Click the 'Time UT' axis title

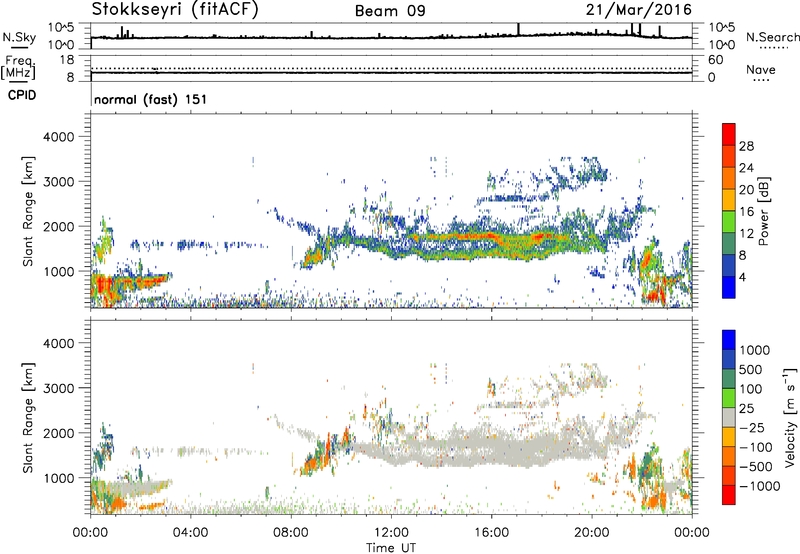point(391,548)
